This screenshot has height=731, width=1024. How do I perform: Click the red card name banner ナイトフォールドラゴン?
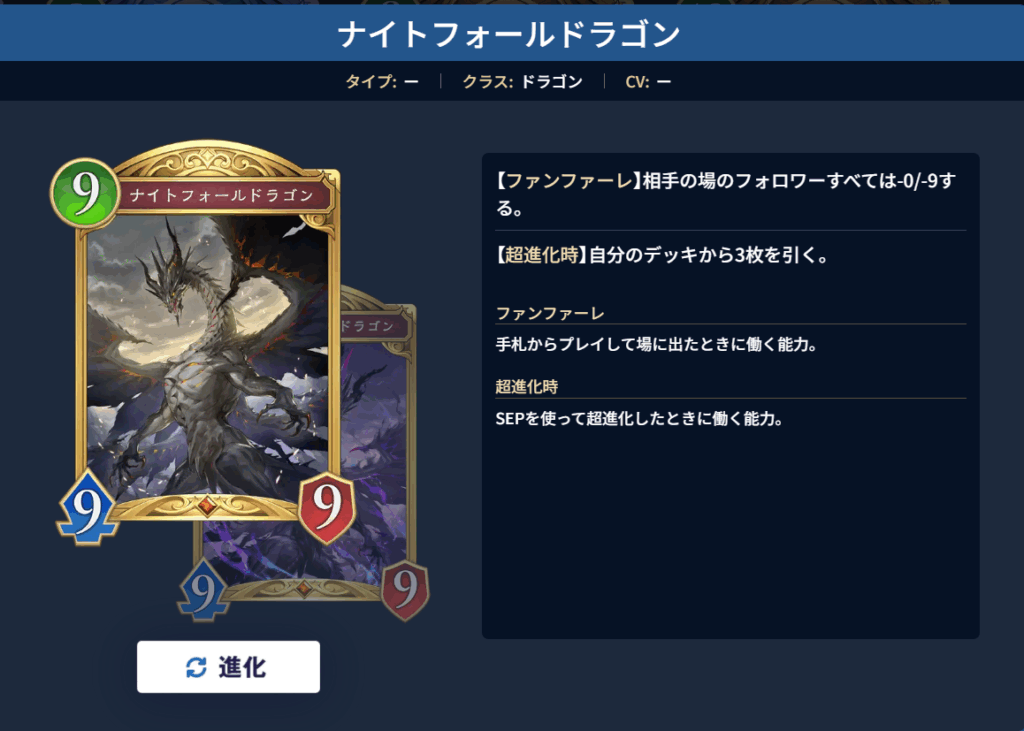click(x=222, y=195)
